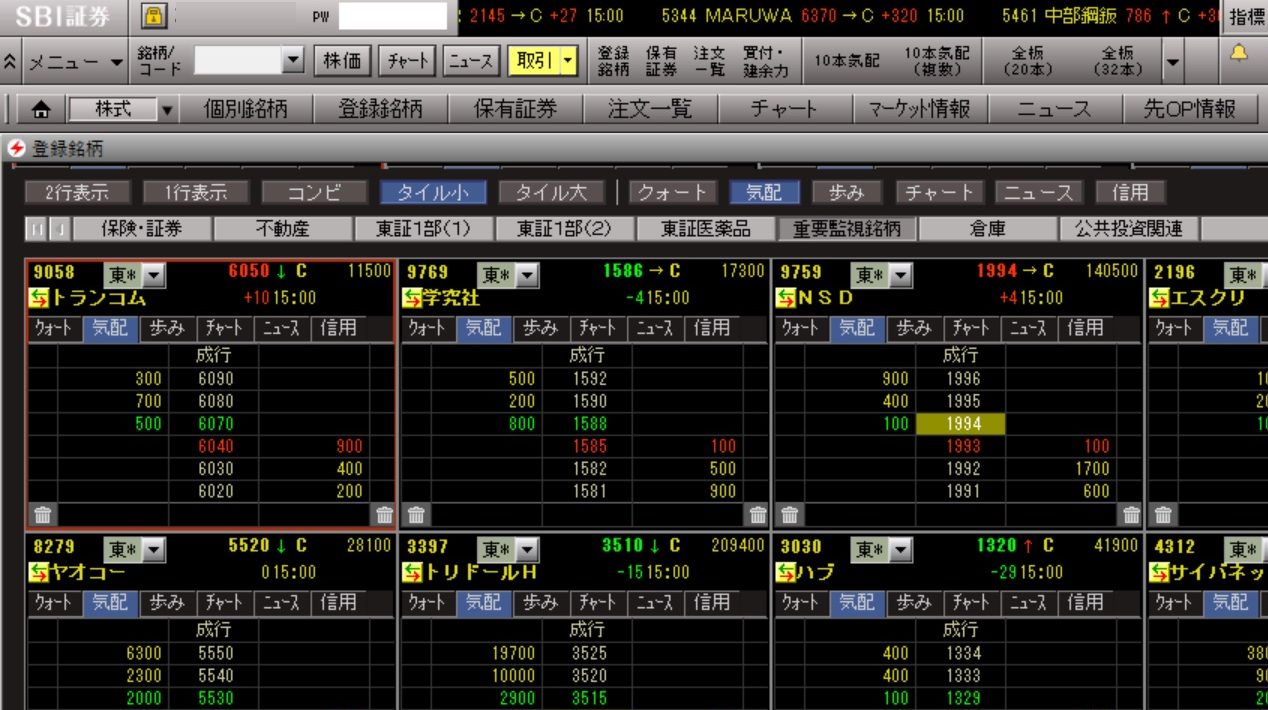Click the 買付・建余力 toolbar button
Image resolution: width=1268 pixels, height=710 pixels.
pyautogui.click(x=765, y=61)
